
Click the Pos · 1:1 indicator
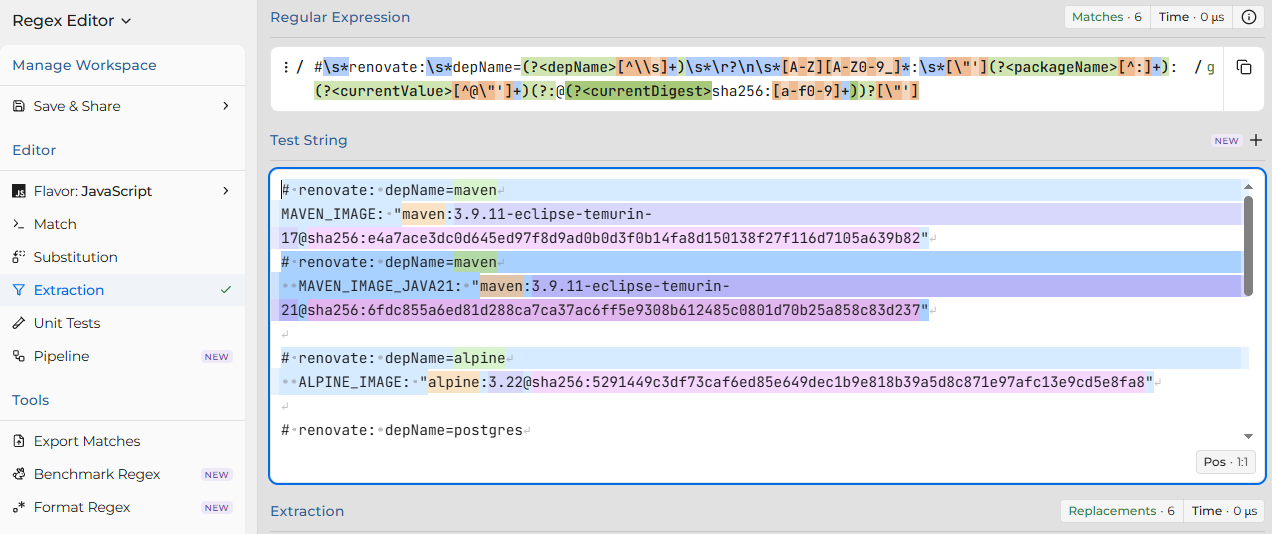click(x=1226, y=462)
